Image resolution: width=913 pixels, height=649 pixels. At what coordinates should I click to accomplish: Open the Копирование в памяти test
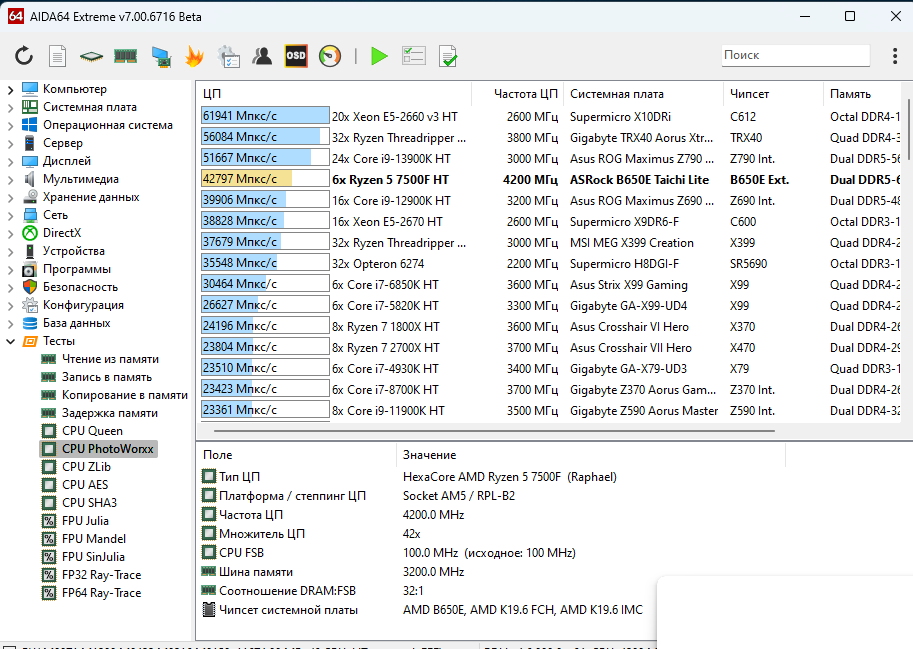point(125,395)
